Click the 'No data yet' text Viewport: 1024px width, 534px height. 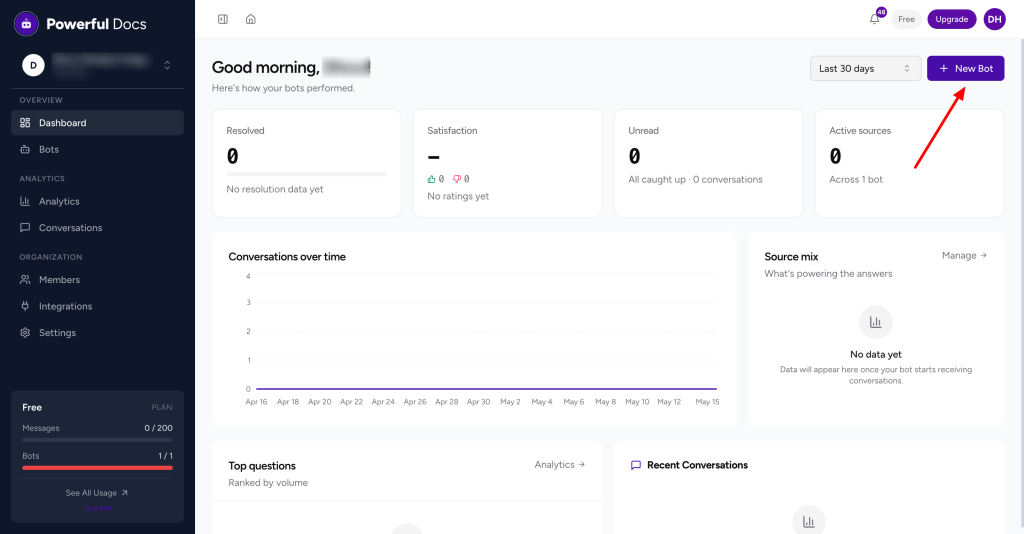click(876, 354)
